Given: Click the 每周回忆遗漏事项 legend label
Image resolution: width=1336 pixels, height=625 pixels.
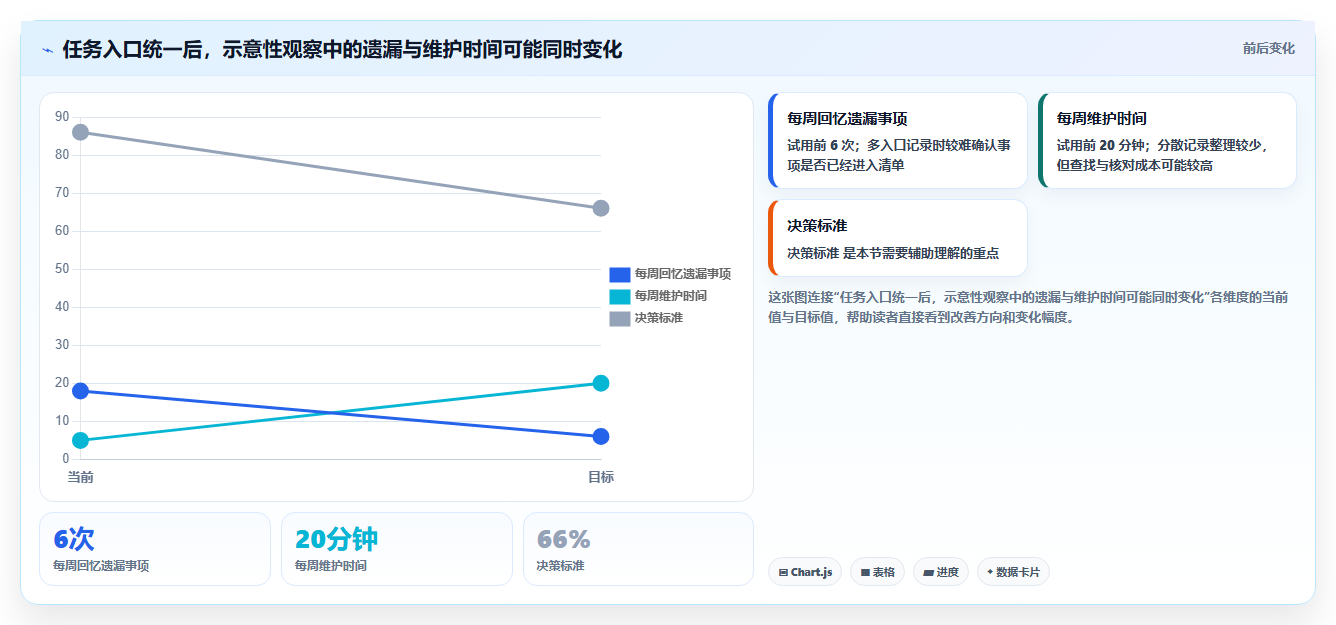Looking at the screenshot, I should tap(682, 274).
